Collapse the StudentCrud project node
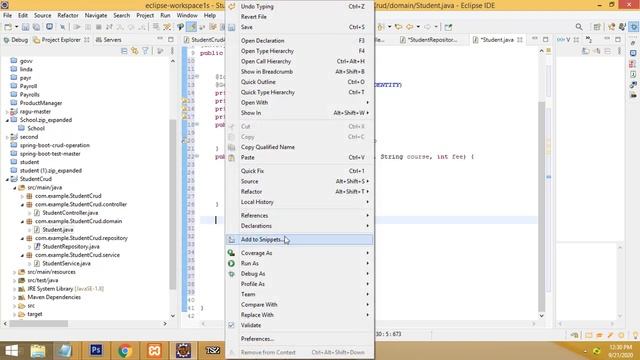This screenshot has height=360, width=640. pos(7,179)
